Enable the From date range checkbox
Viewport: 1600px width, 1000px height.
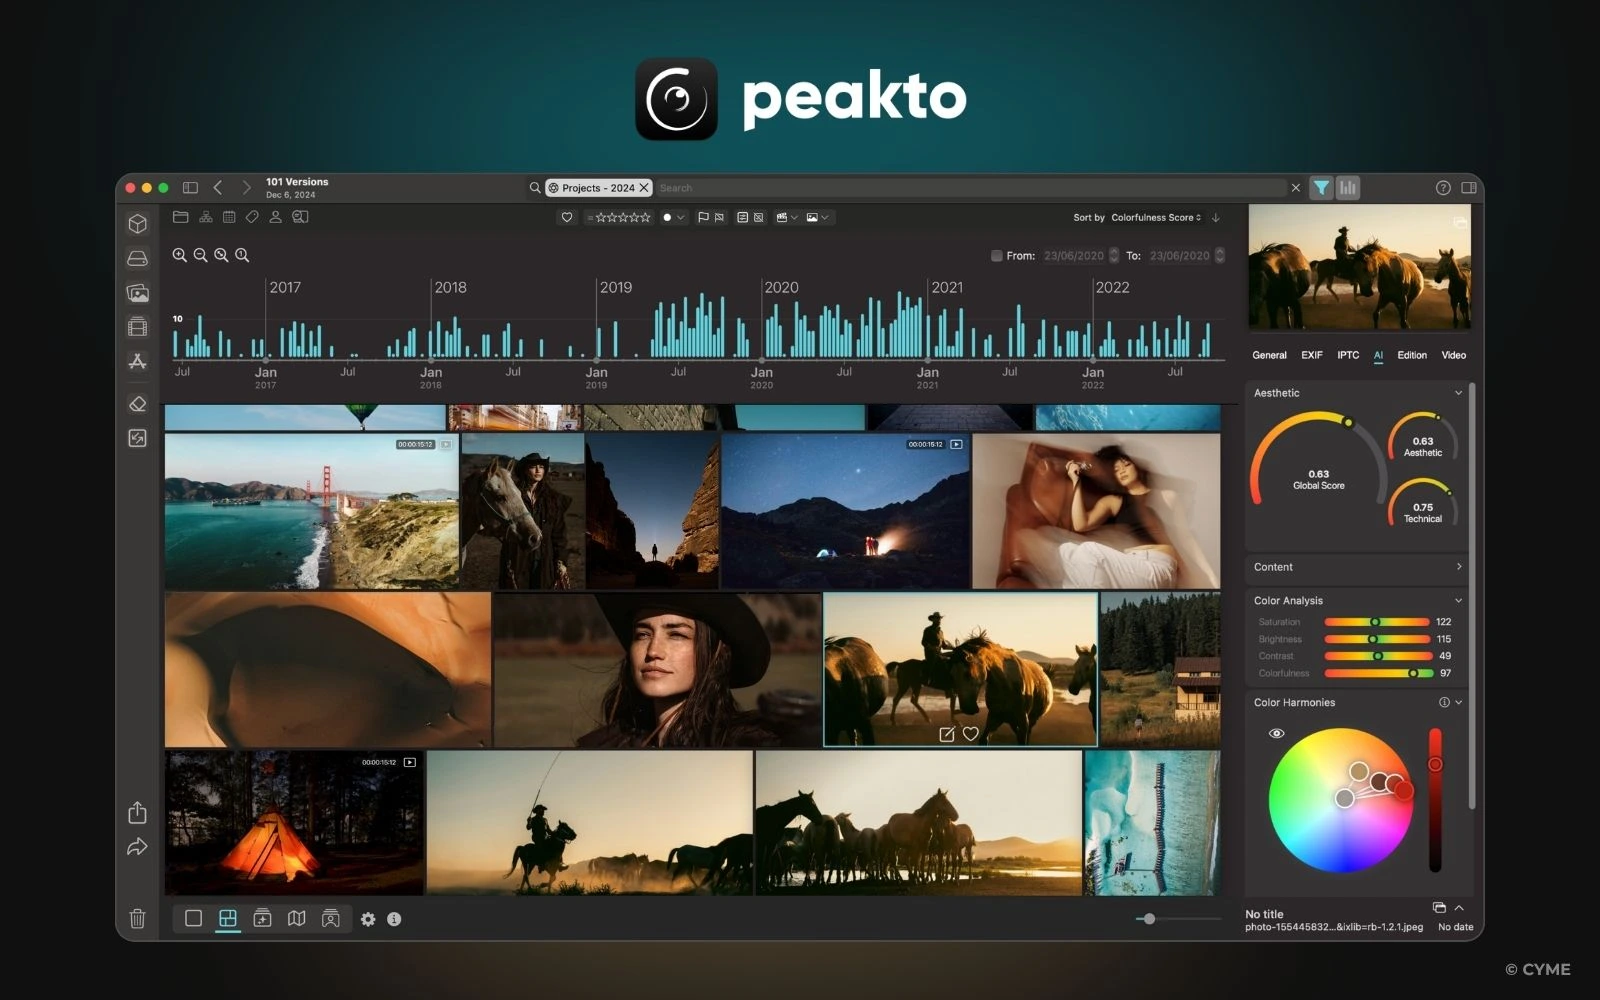click(996, 255)
